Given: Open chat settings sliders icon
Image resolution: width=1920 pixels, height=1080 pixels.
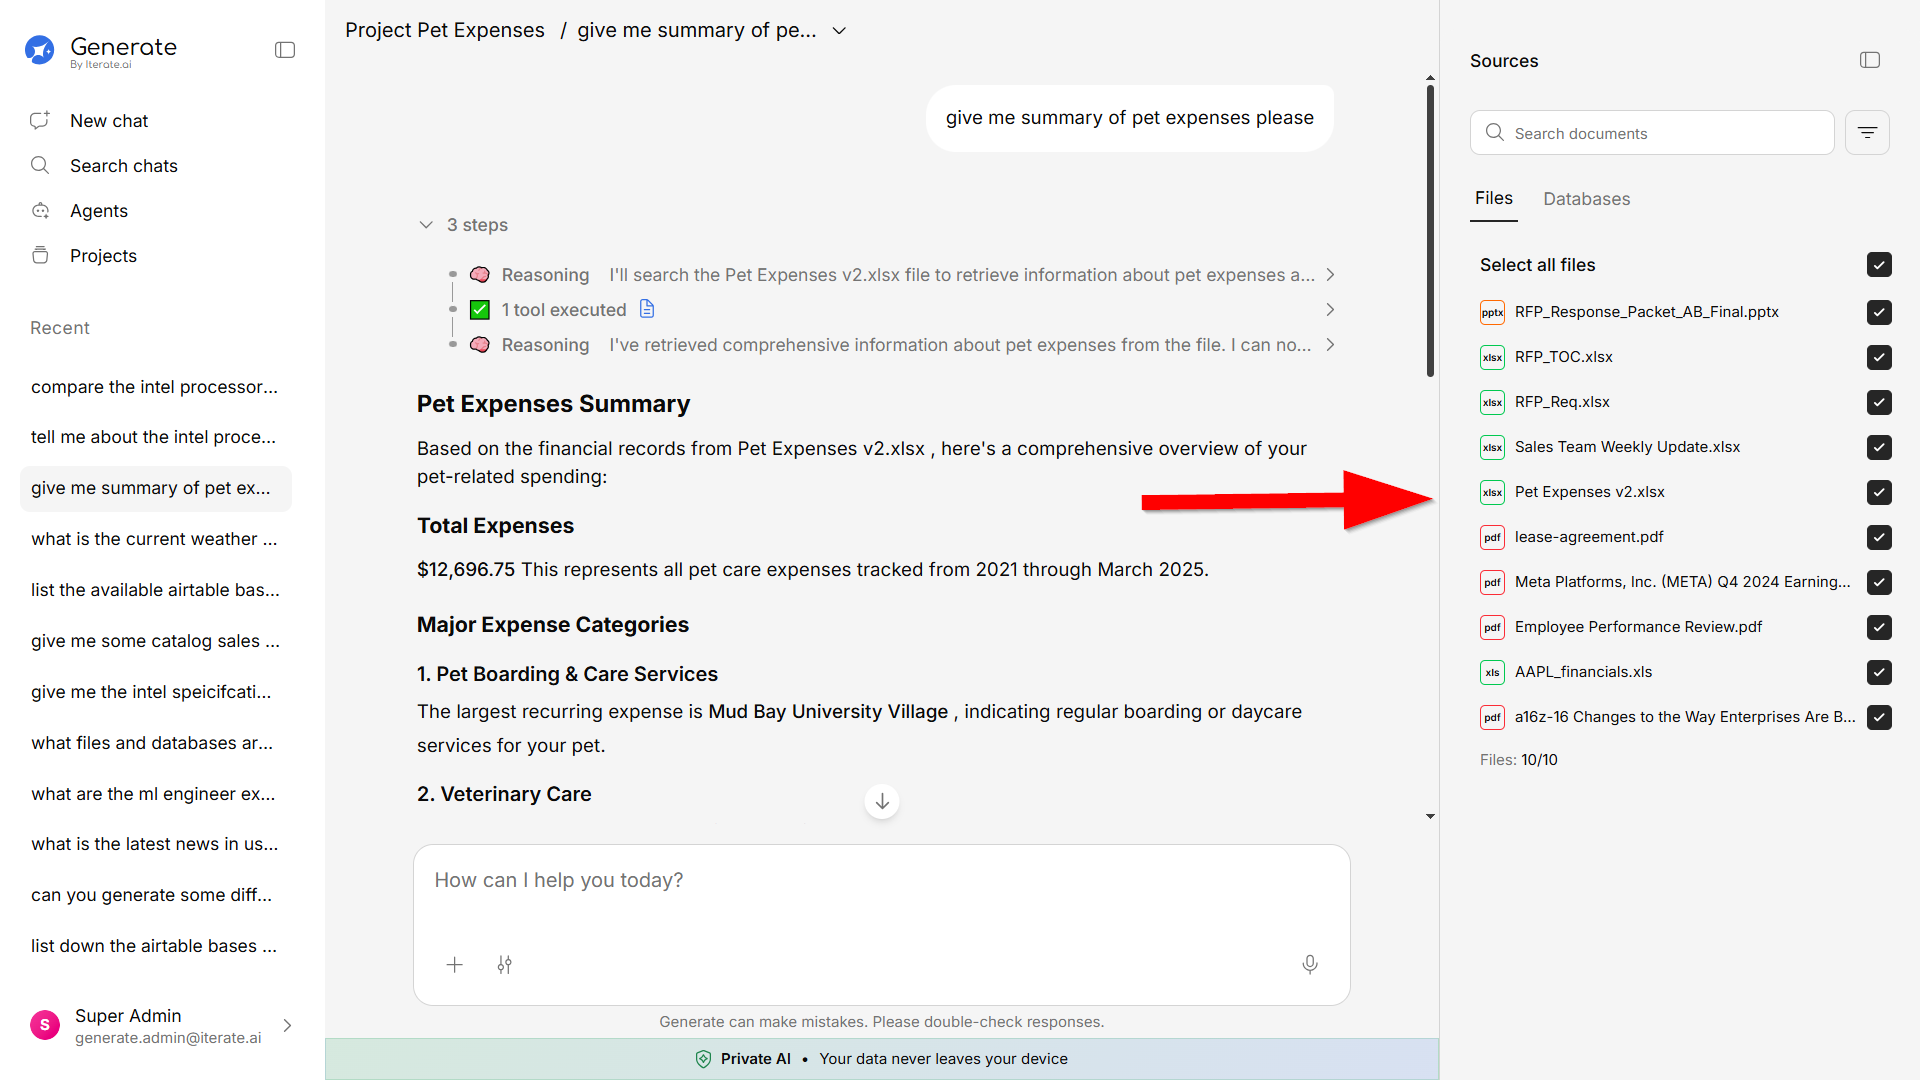Looking at the screenshot, I should [505, 965].
